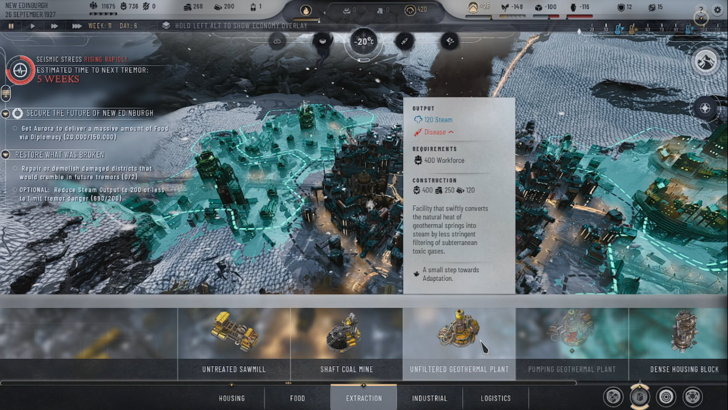Viewport: 728px width, 410px height.
Task: Click the blue thermometer timeline marker
Action: tap(618, 29)
